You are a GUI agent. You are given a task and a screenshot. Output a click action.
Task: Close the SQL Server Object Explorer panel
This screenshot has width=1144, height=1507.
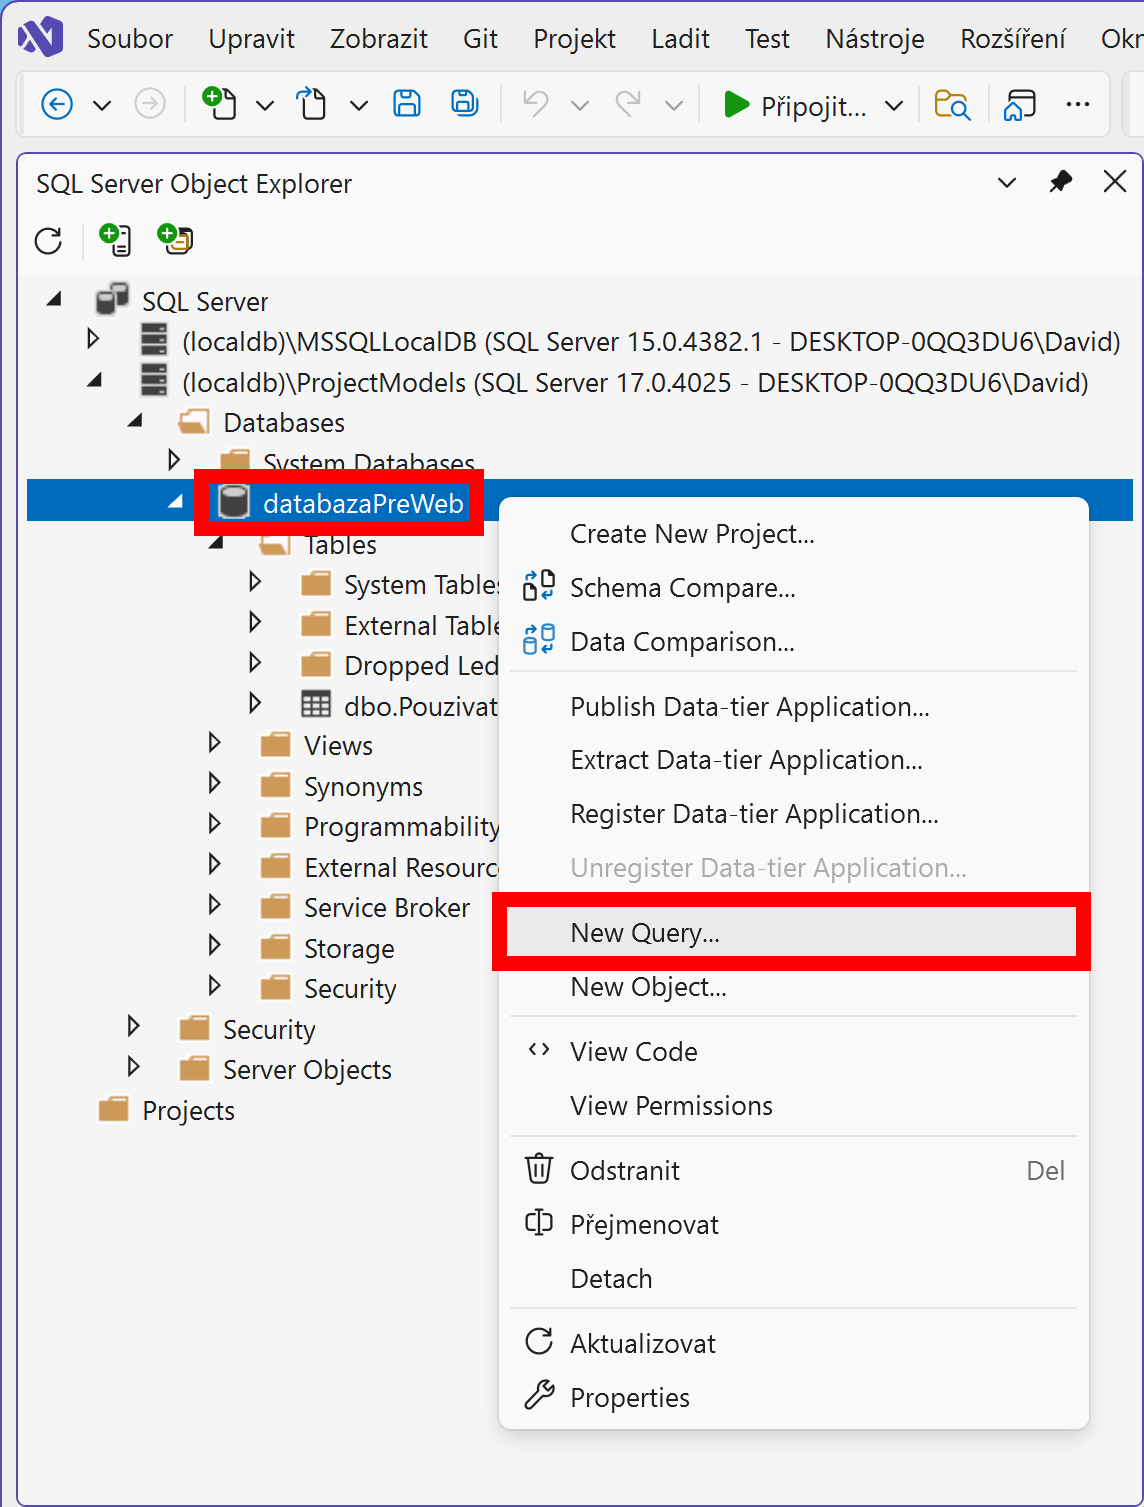pos(1114,182)
